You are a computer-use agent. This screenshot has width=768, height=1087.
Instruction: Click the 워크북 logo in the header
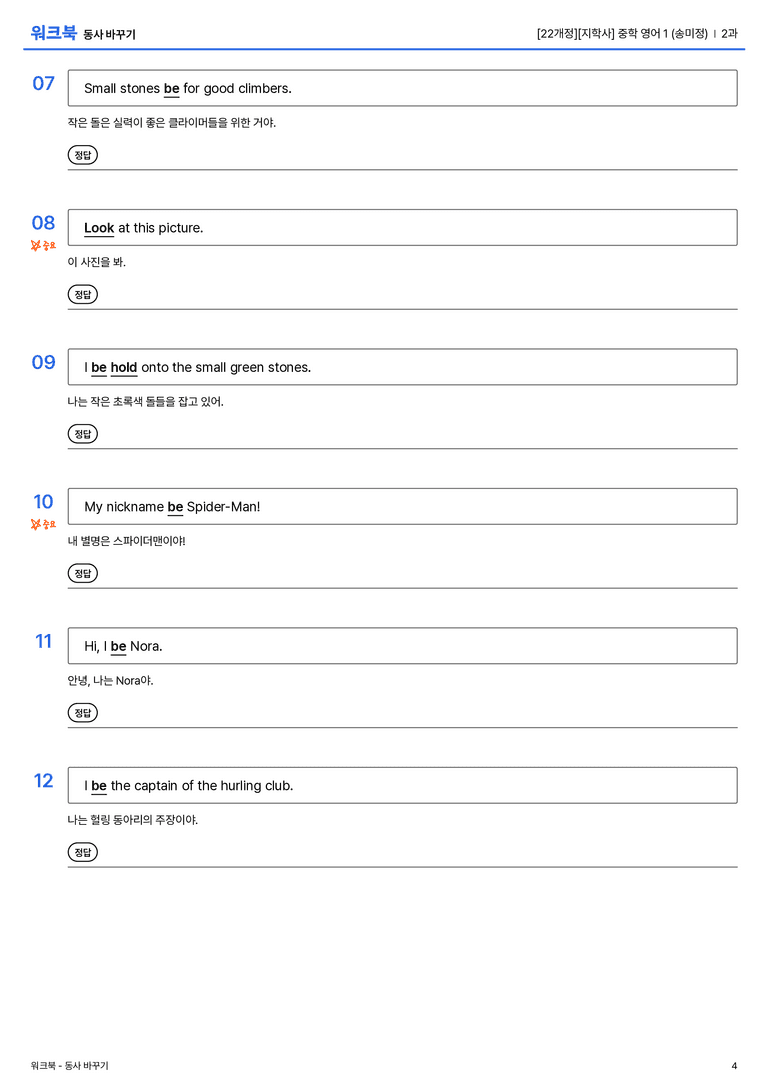(53, 33)
